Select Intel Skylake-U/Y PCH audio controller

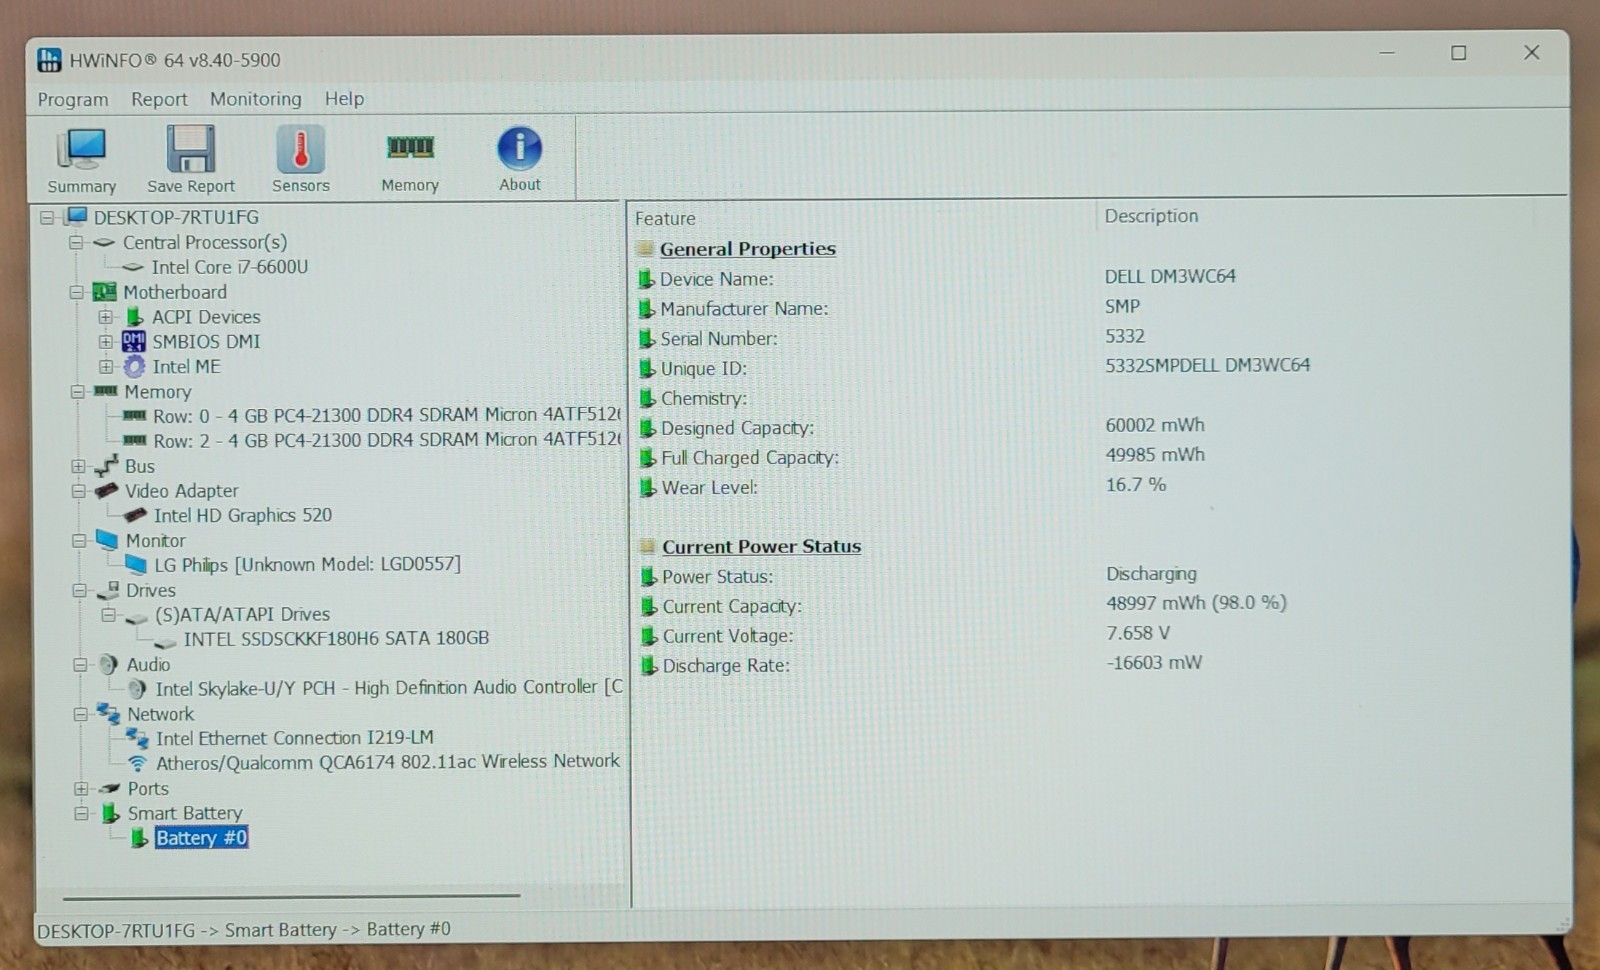389,688
